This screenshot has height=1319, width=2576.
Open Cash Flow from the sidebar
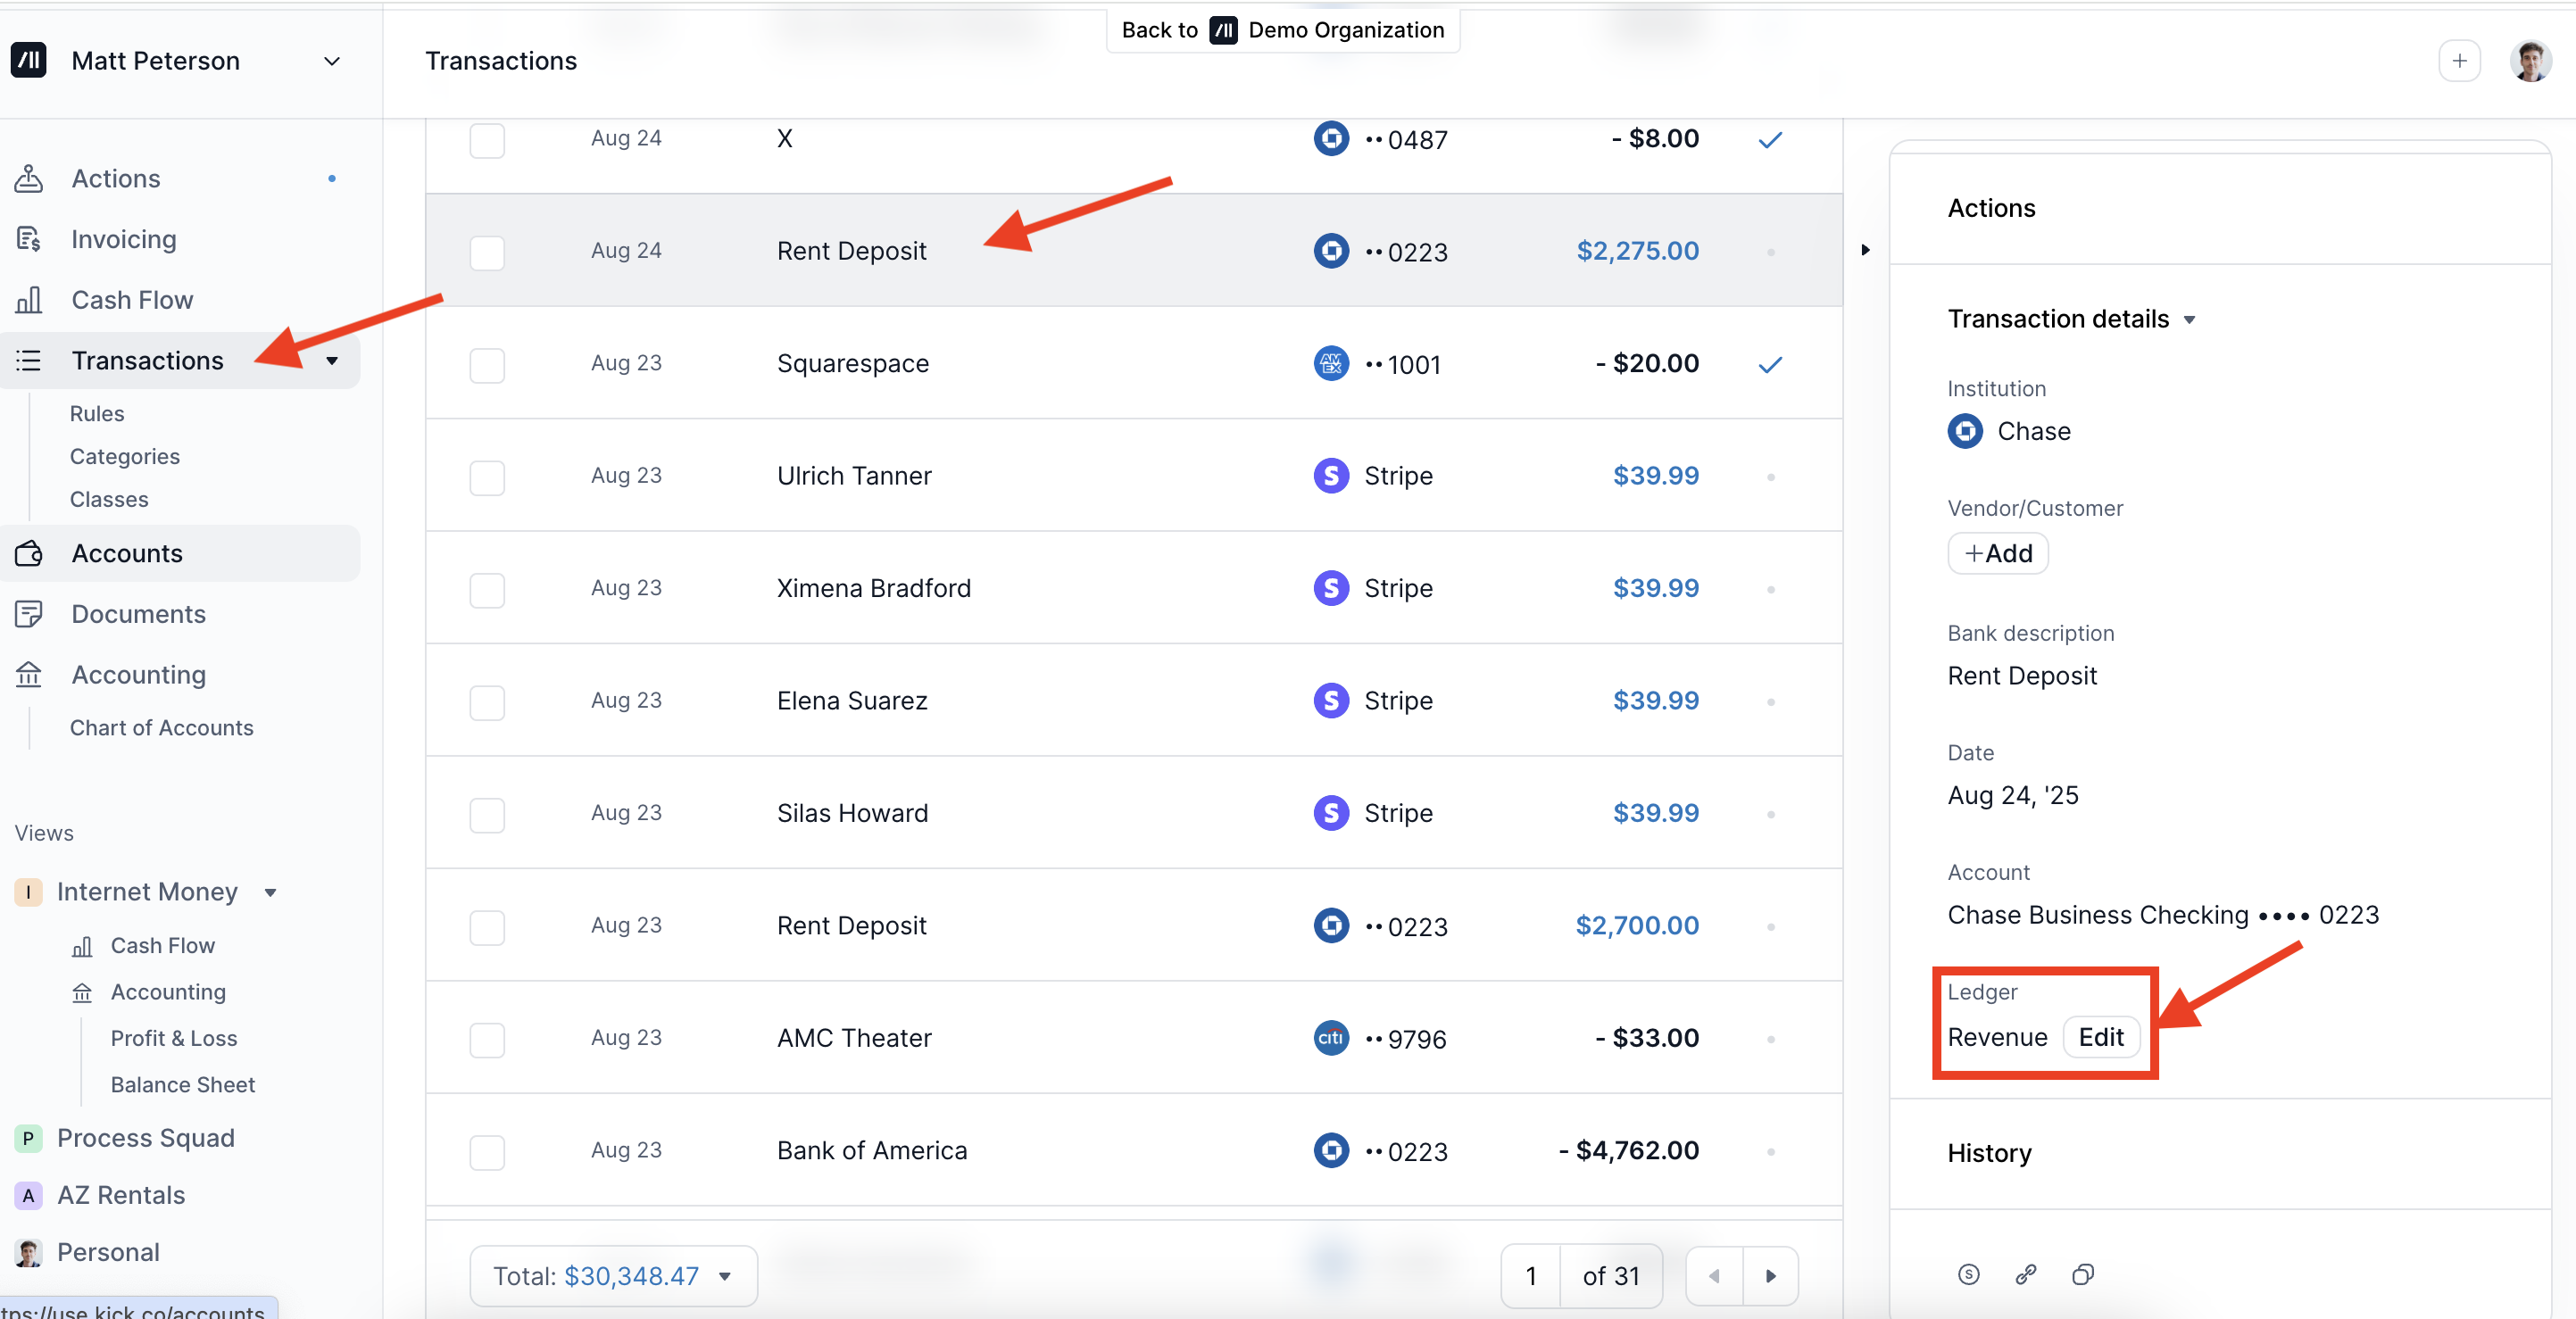coord(132,299)
